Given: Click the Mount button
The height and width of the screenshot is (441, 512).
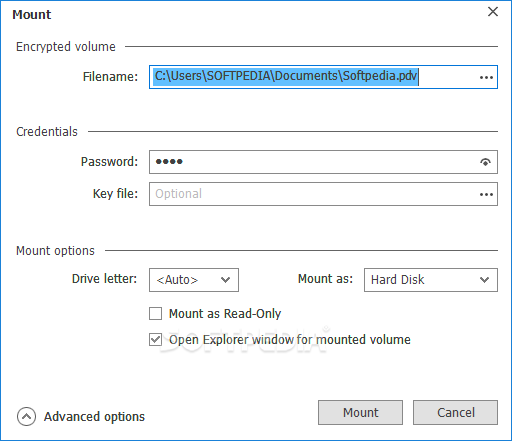Looking at the screenshot, I should (x=360, y=413).
